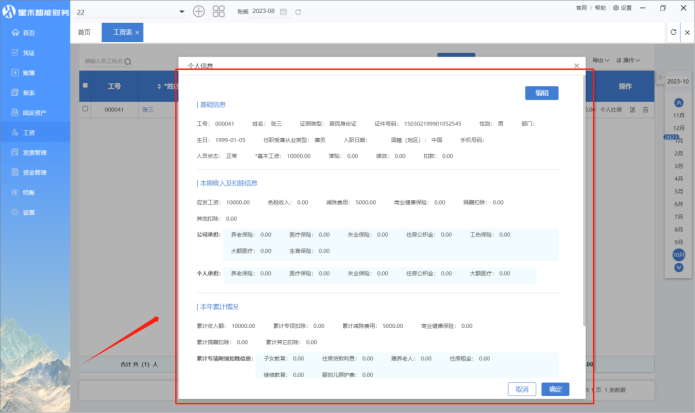Open 发票管理 (invoice management) module
The image size is (695, 413).
(33, 152)
